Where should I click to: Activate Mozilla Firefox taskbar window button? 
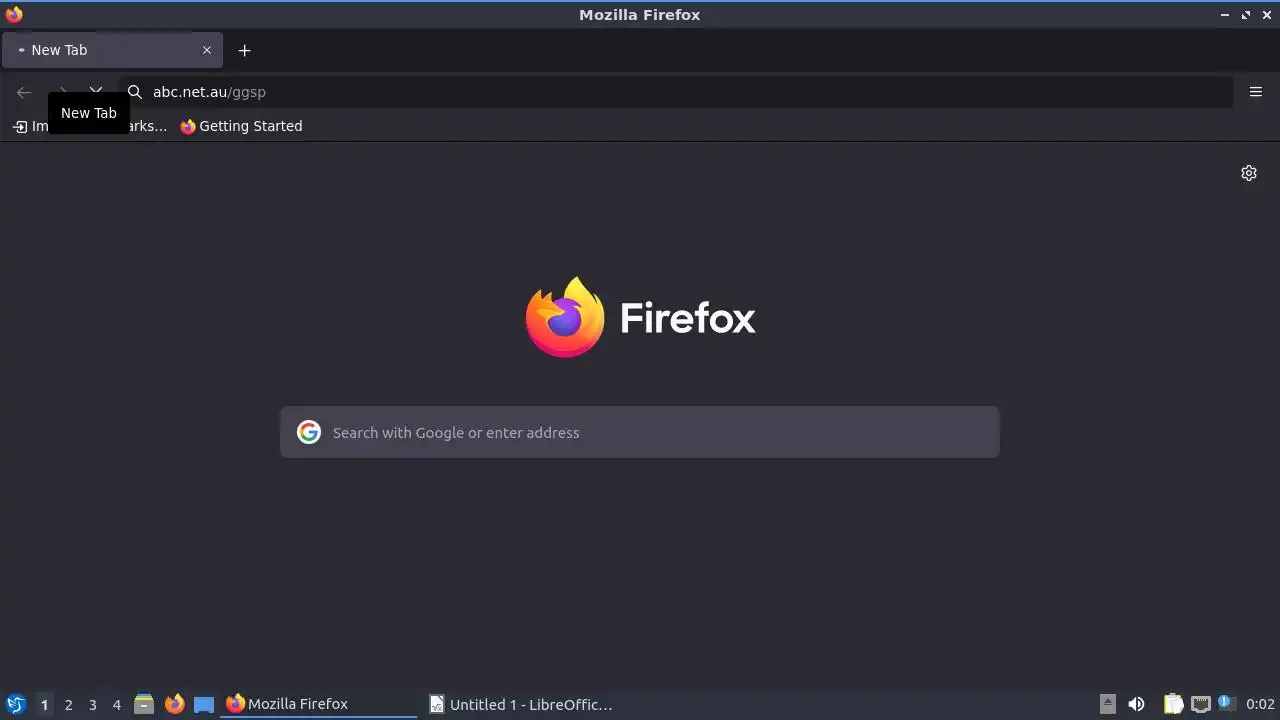[x=320, y=704]
